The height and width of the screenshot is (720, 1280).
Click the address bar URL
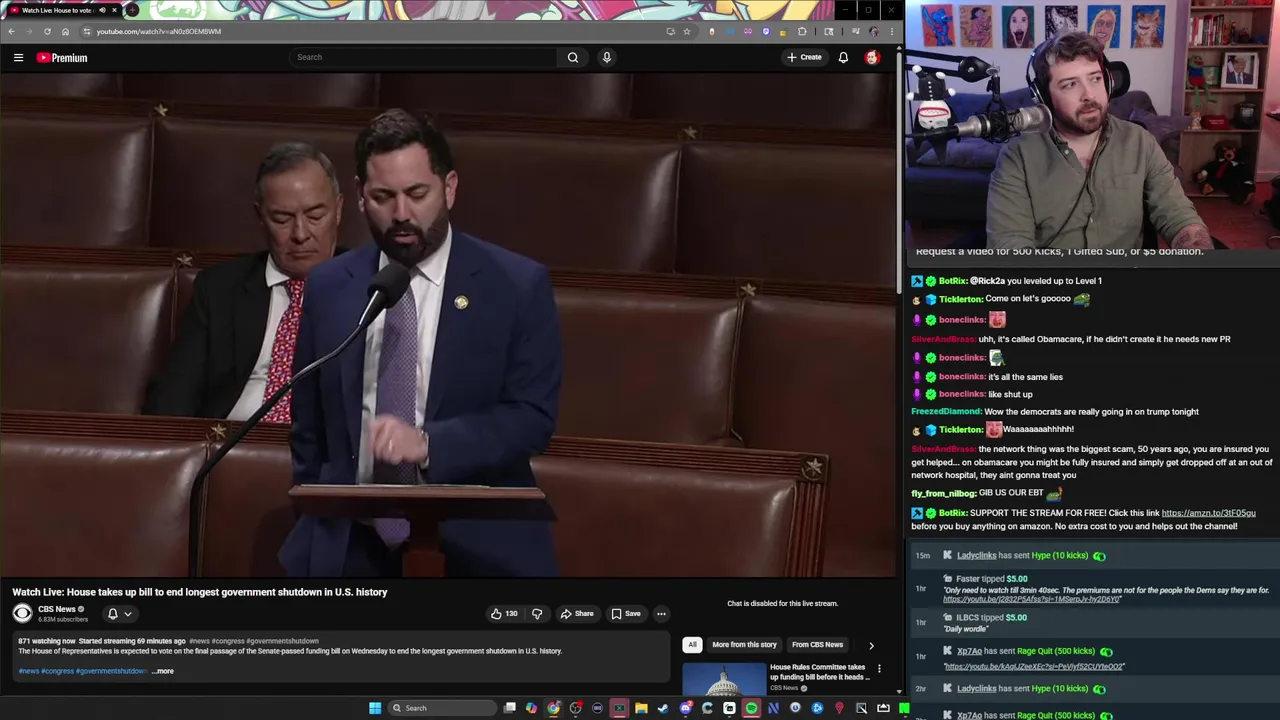coord(159,31)
